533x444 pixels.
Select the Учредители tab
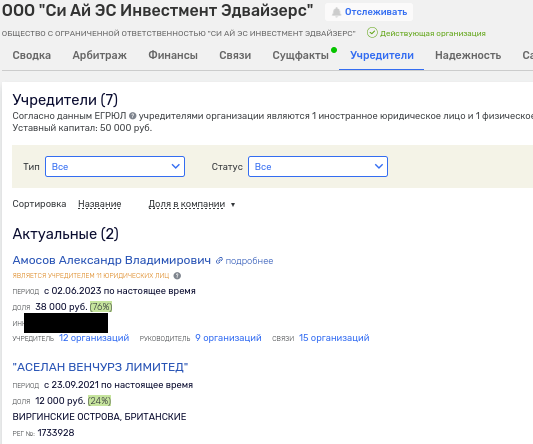click(x=382, y=55)
